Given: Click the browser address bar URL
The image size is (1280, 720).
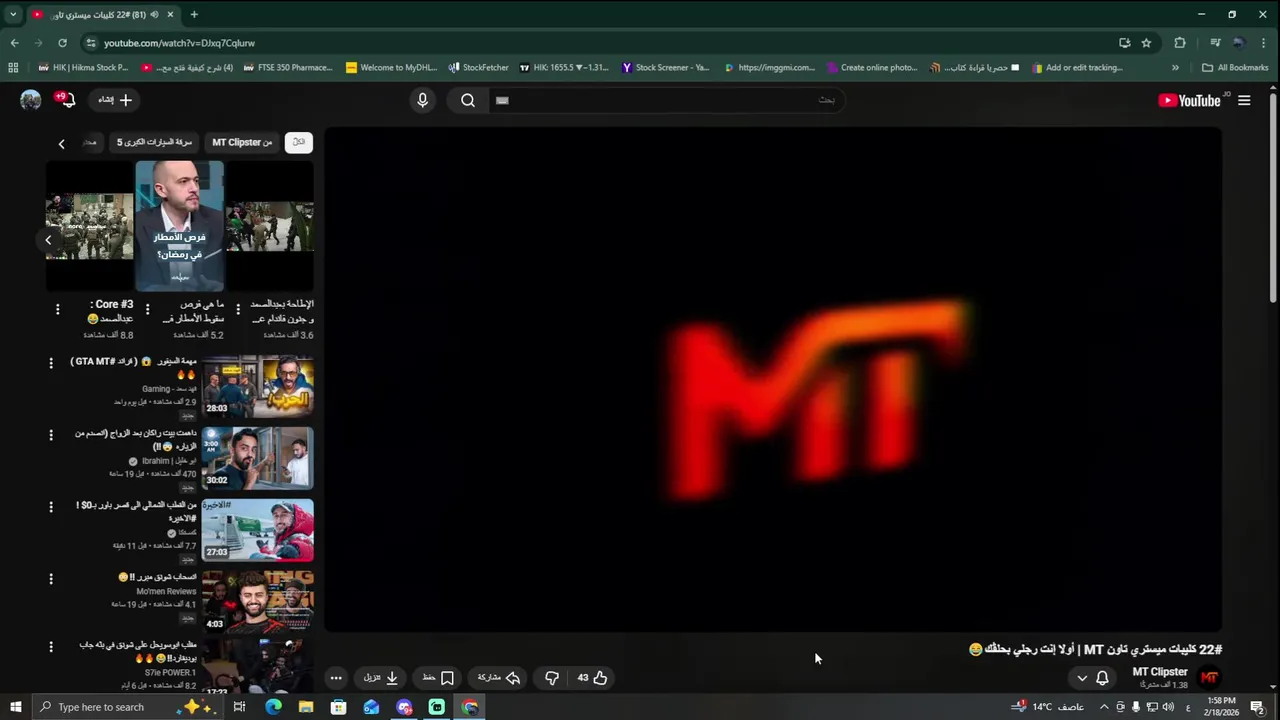Looking at the screenshot, I should click(179, 43).
